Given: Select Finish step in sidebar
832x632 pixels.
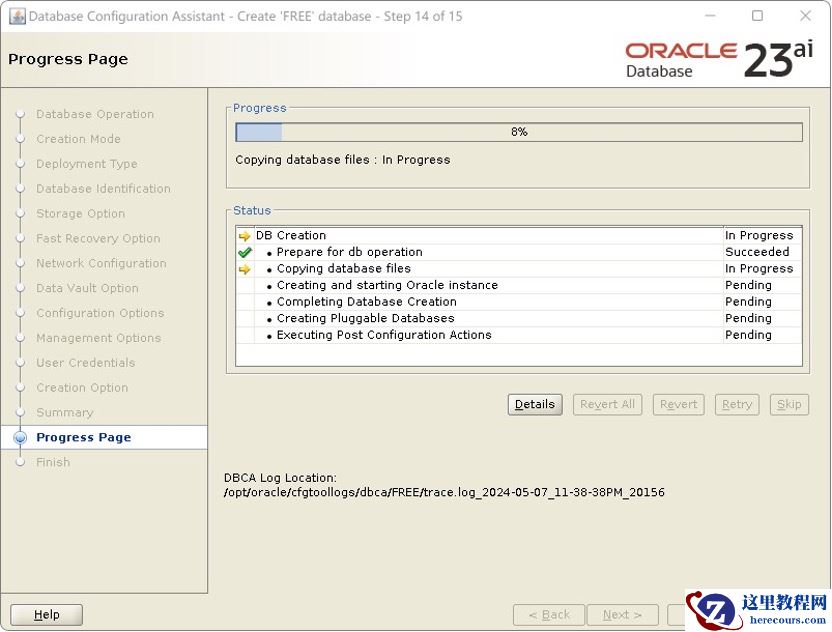Looking at the screenshot, I should point(53,462).
